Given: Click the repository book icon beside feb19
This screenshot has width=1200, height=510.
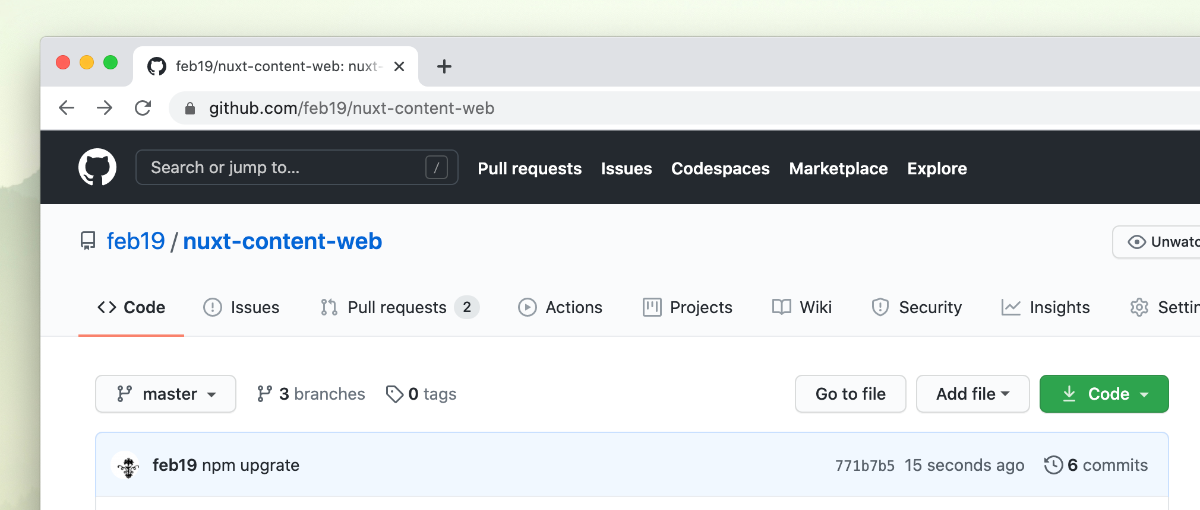Looking at the screenshot, I should [x=88, y=241].
